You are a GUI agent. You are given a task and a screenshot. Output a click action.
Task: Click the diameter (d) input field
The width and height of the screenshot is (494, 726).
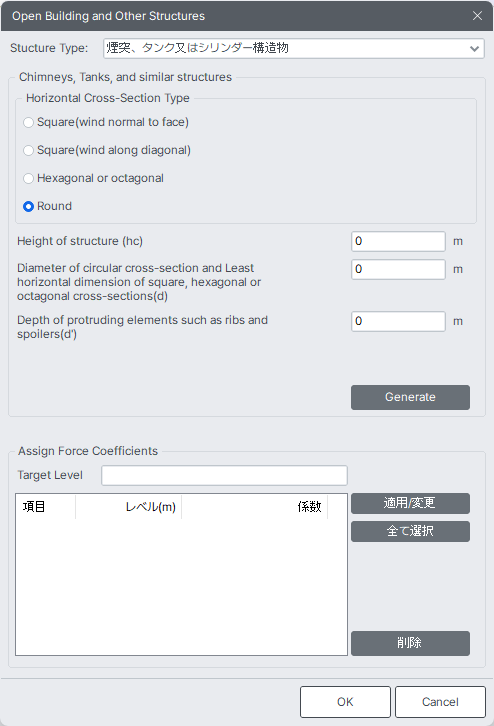(x=398, y=269)
